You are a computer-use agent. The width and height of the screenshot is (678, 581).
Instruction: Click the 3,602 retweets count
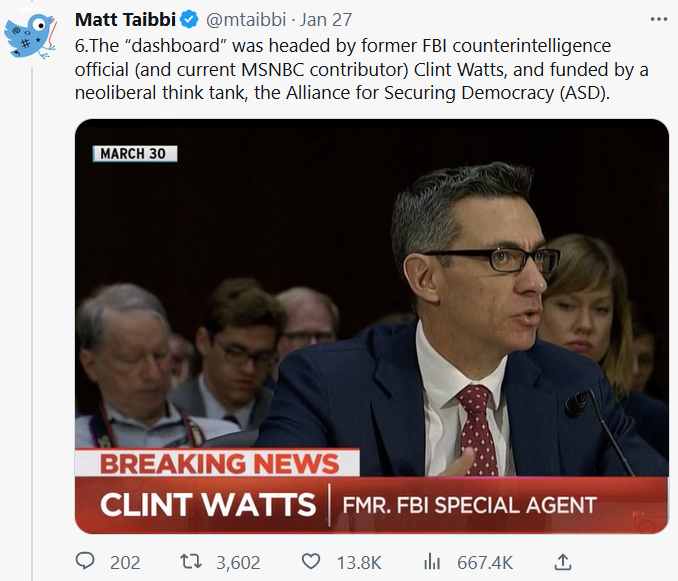pos(239,562)
